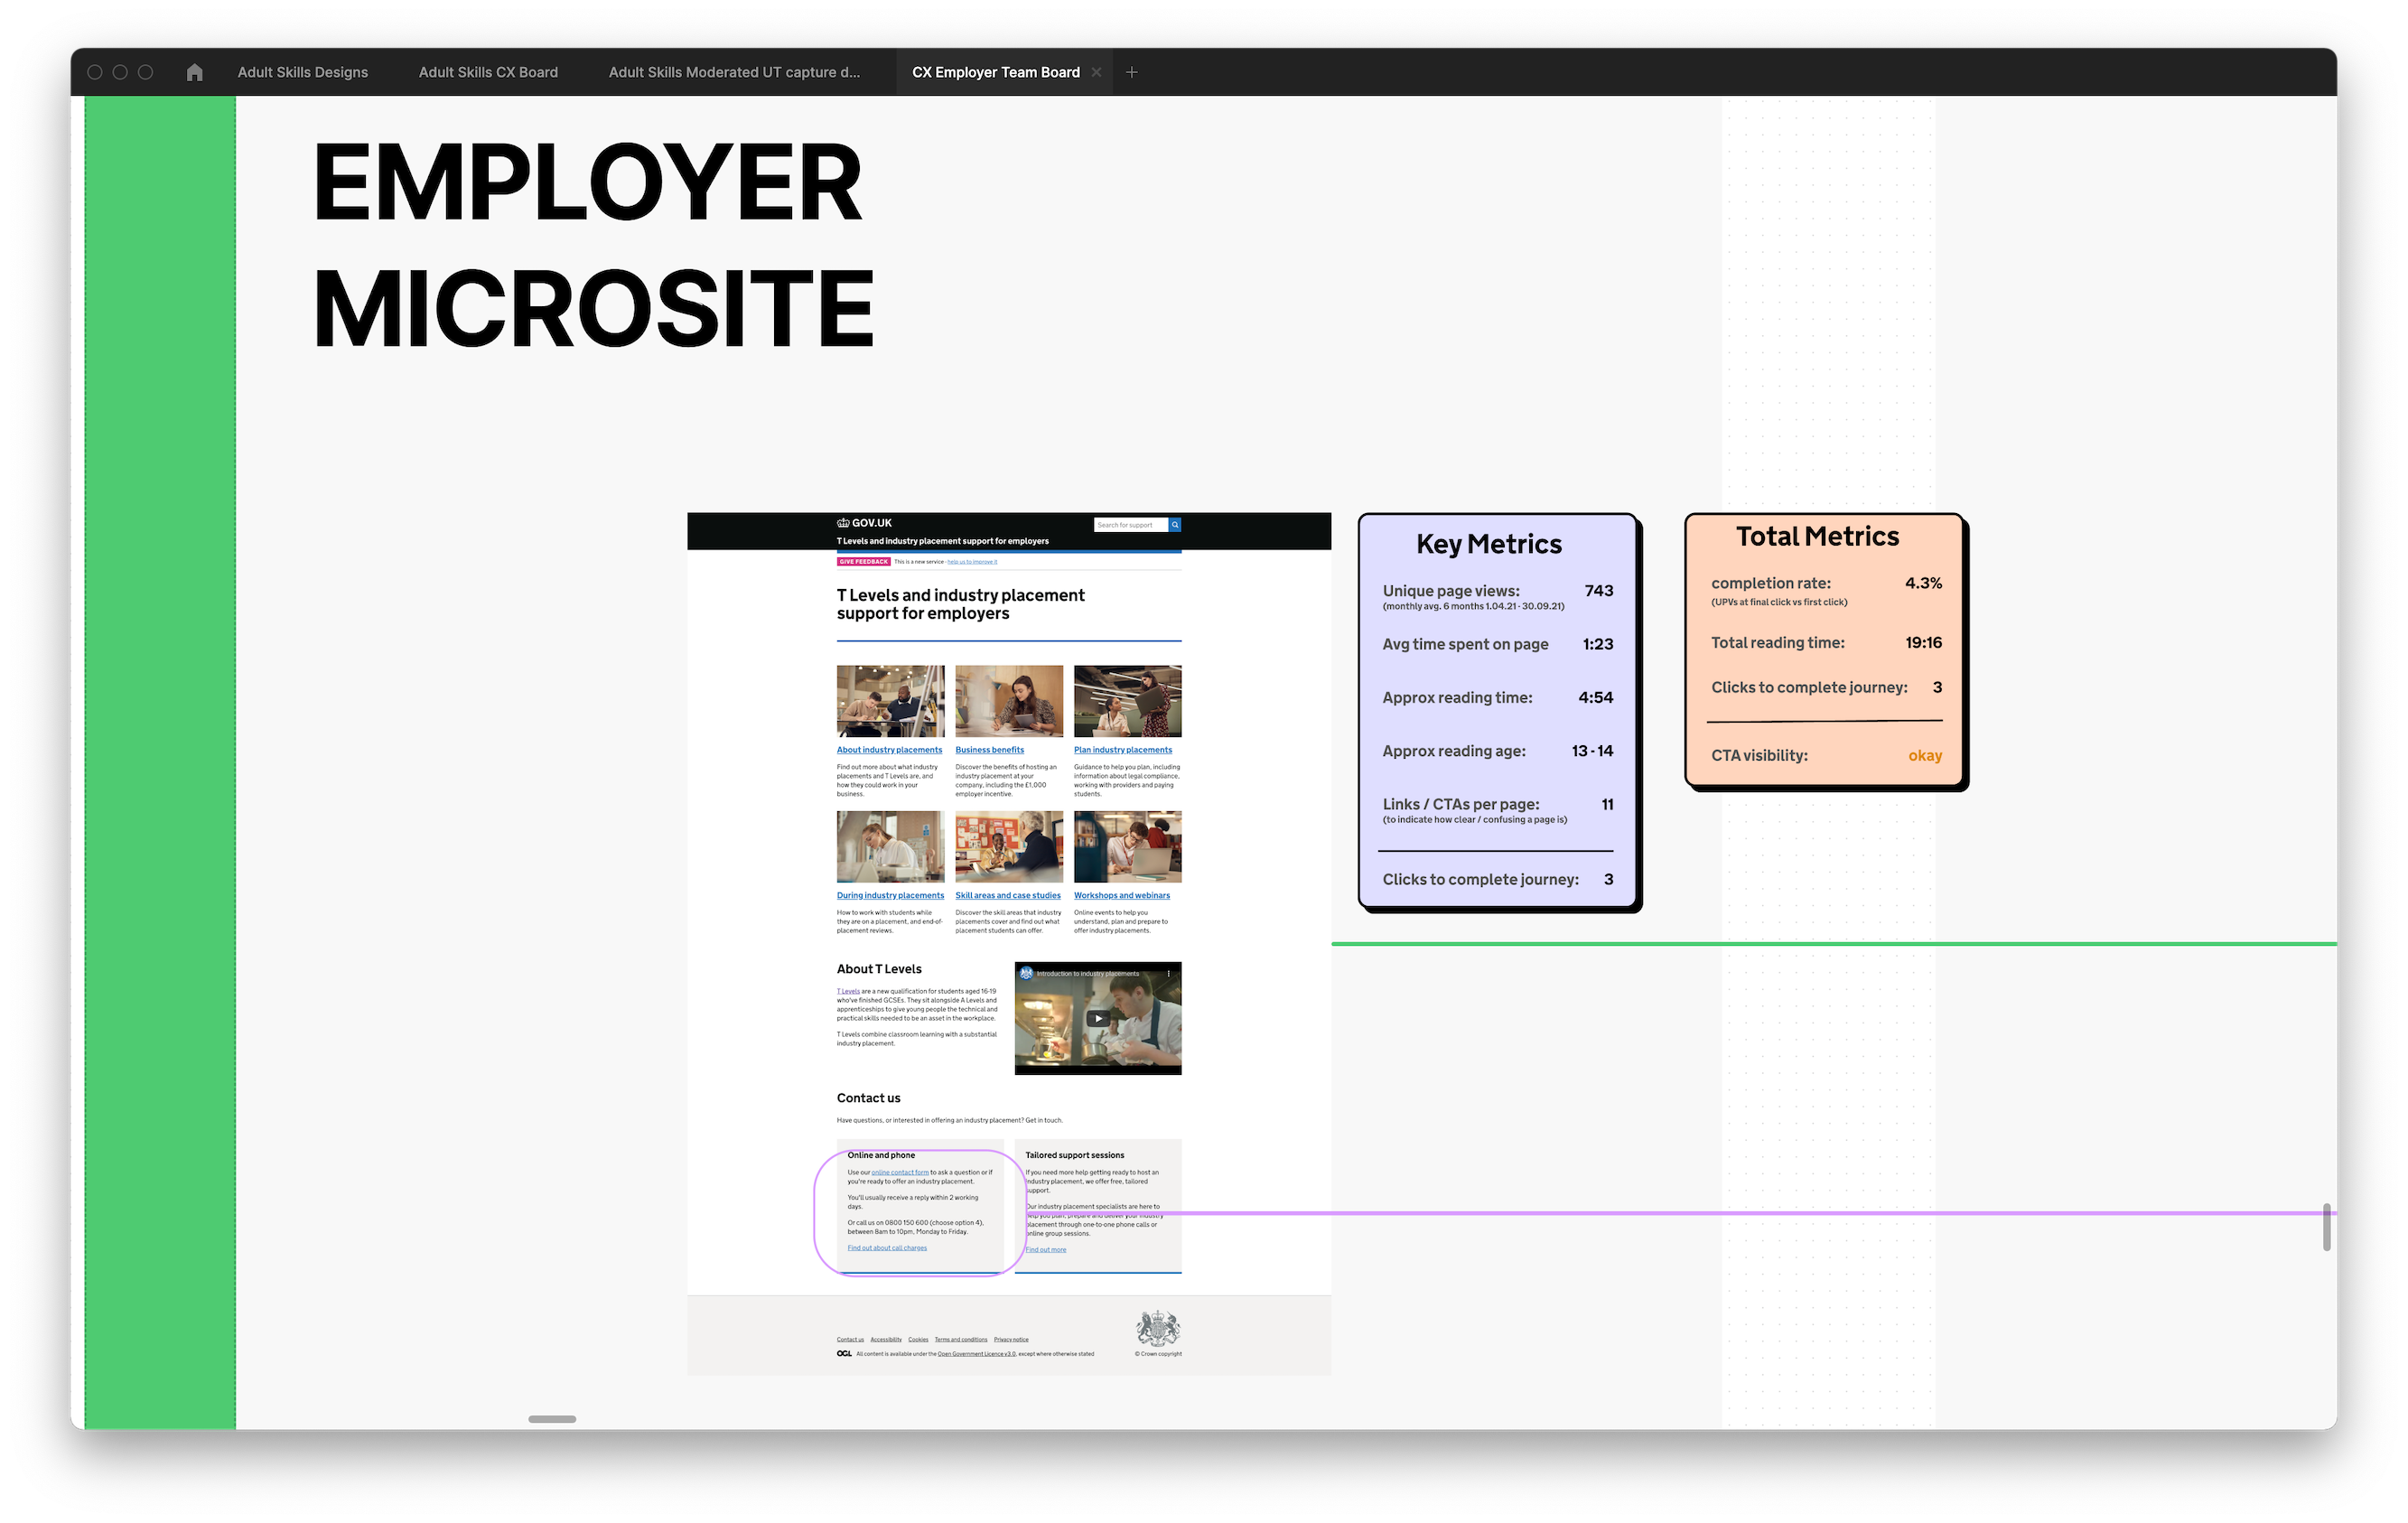Click the blue search magnifier icon

point(1175,525)
